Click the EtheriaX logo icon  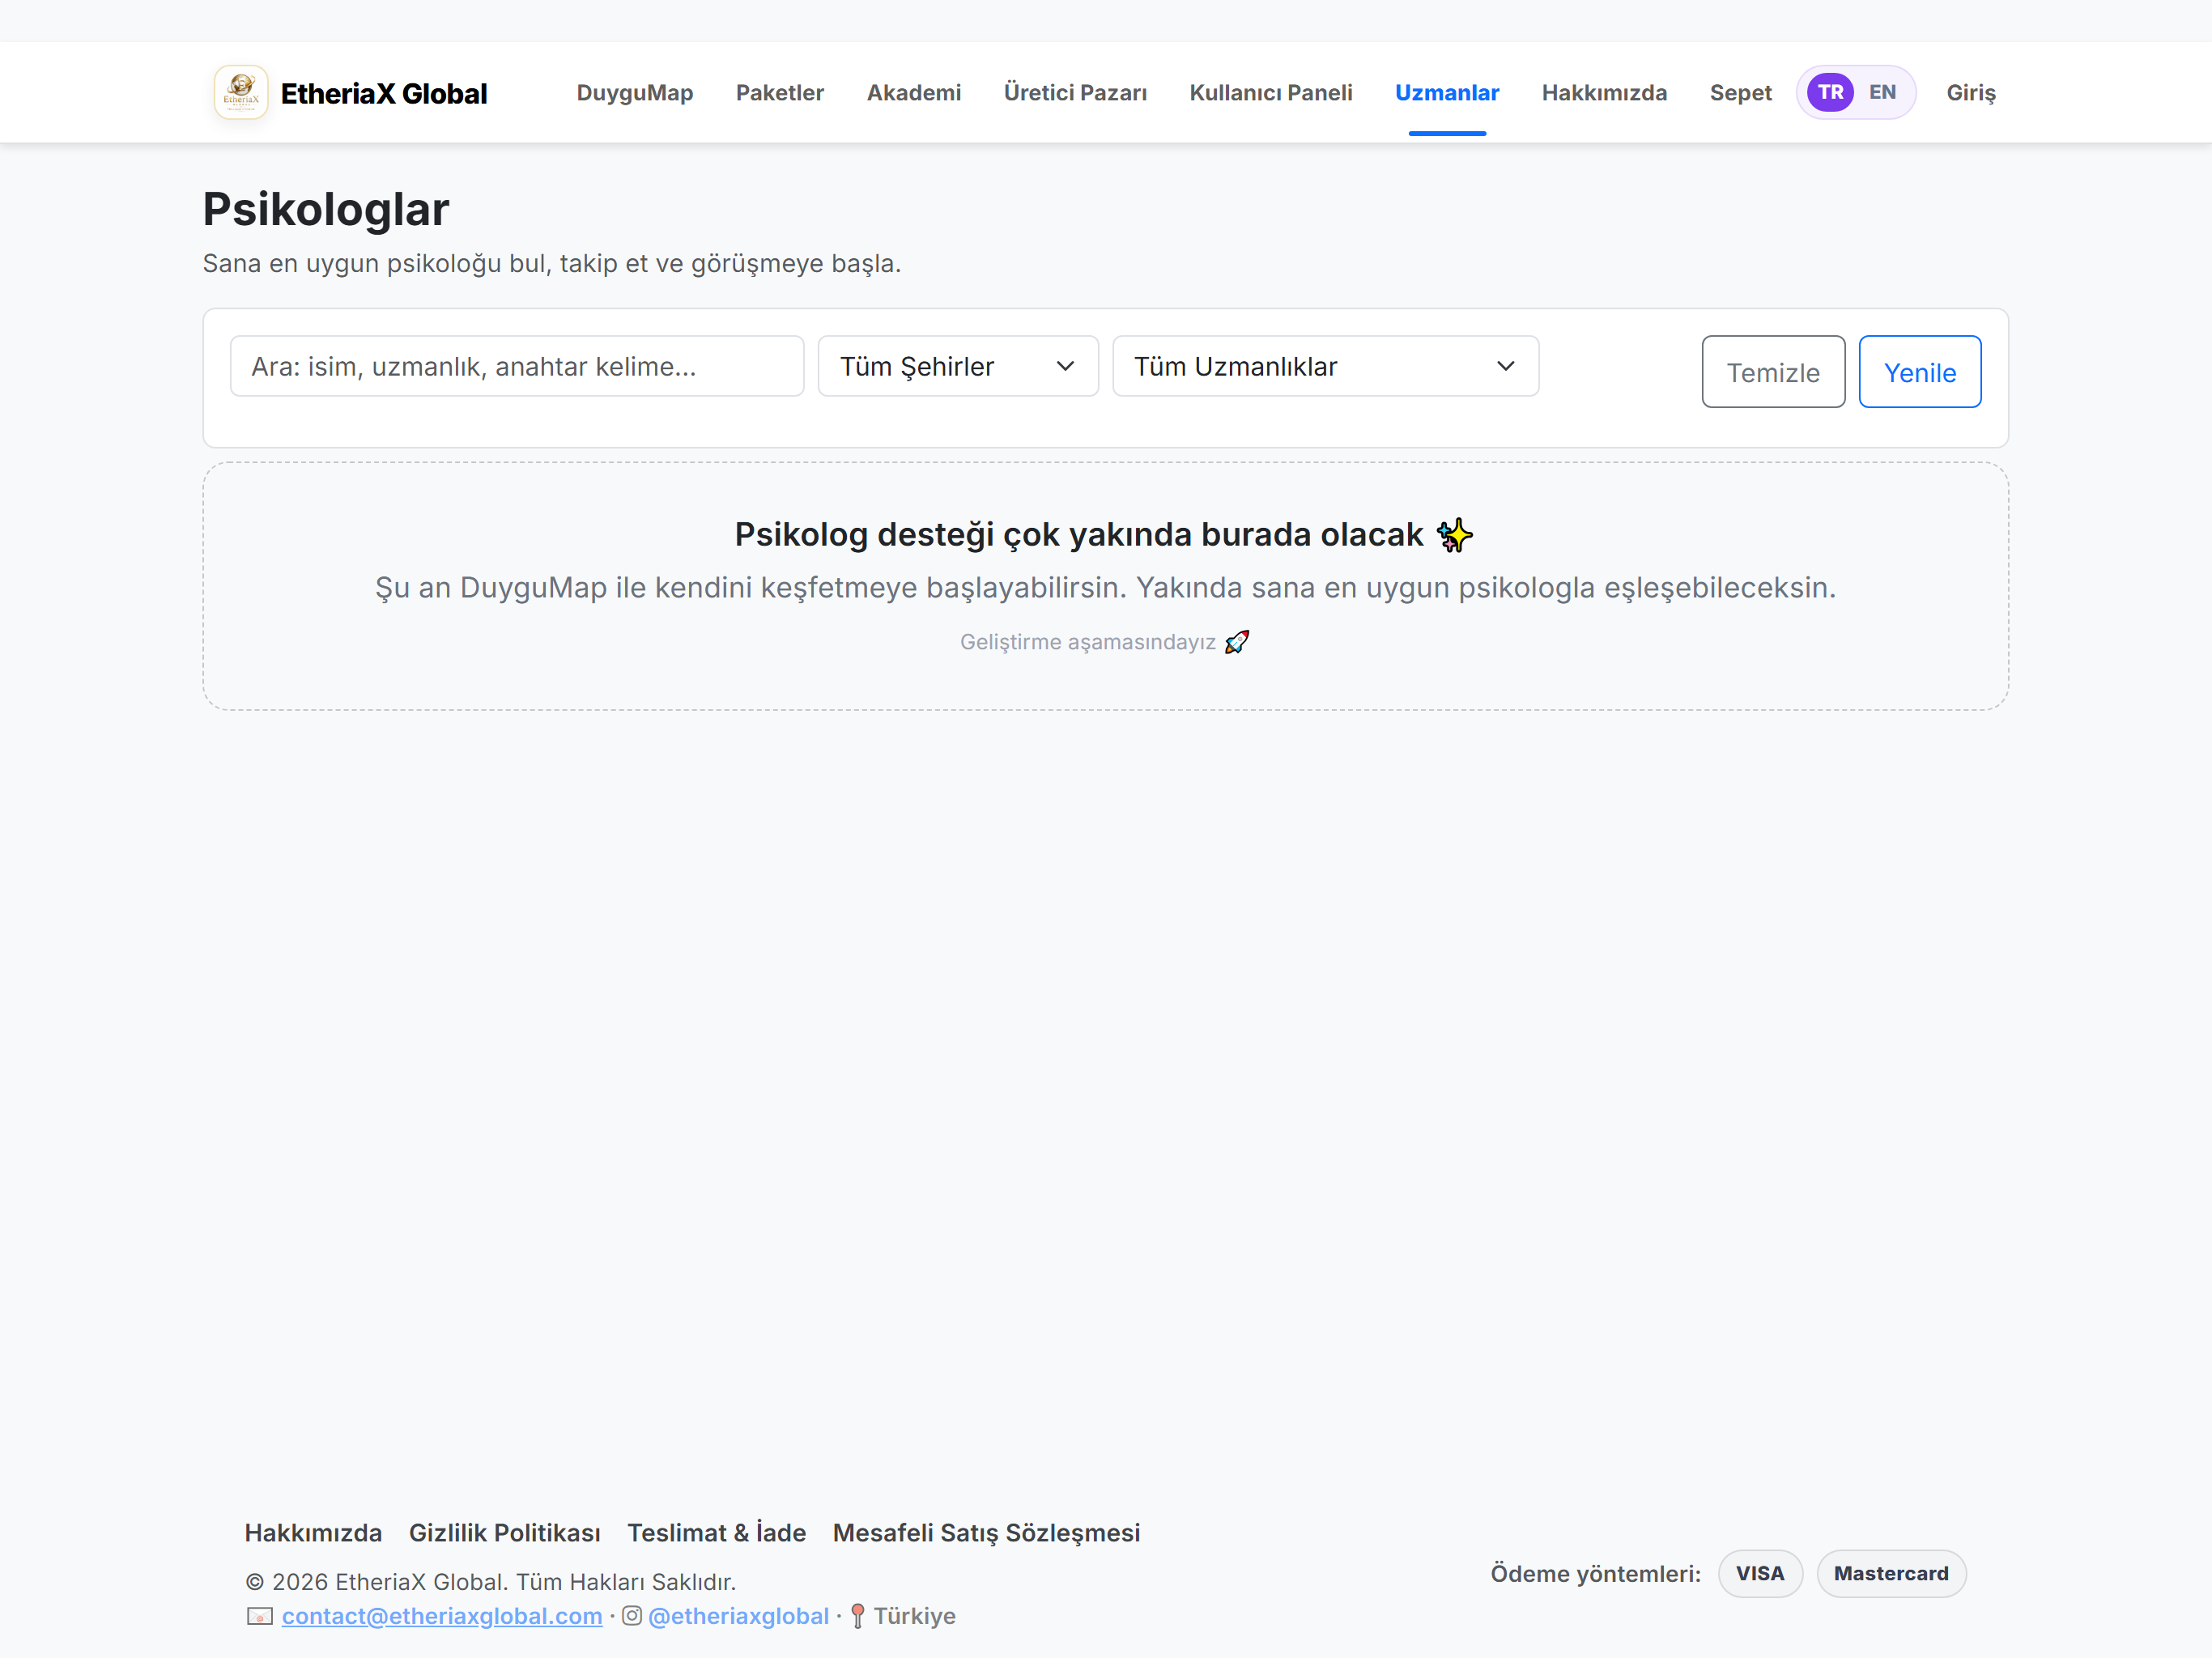click(241, 92)
